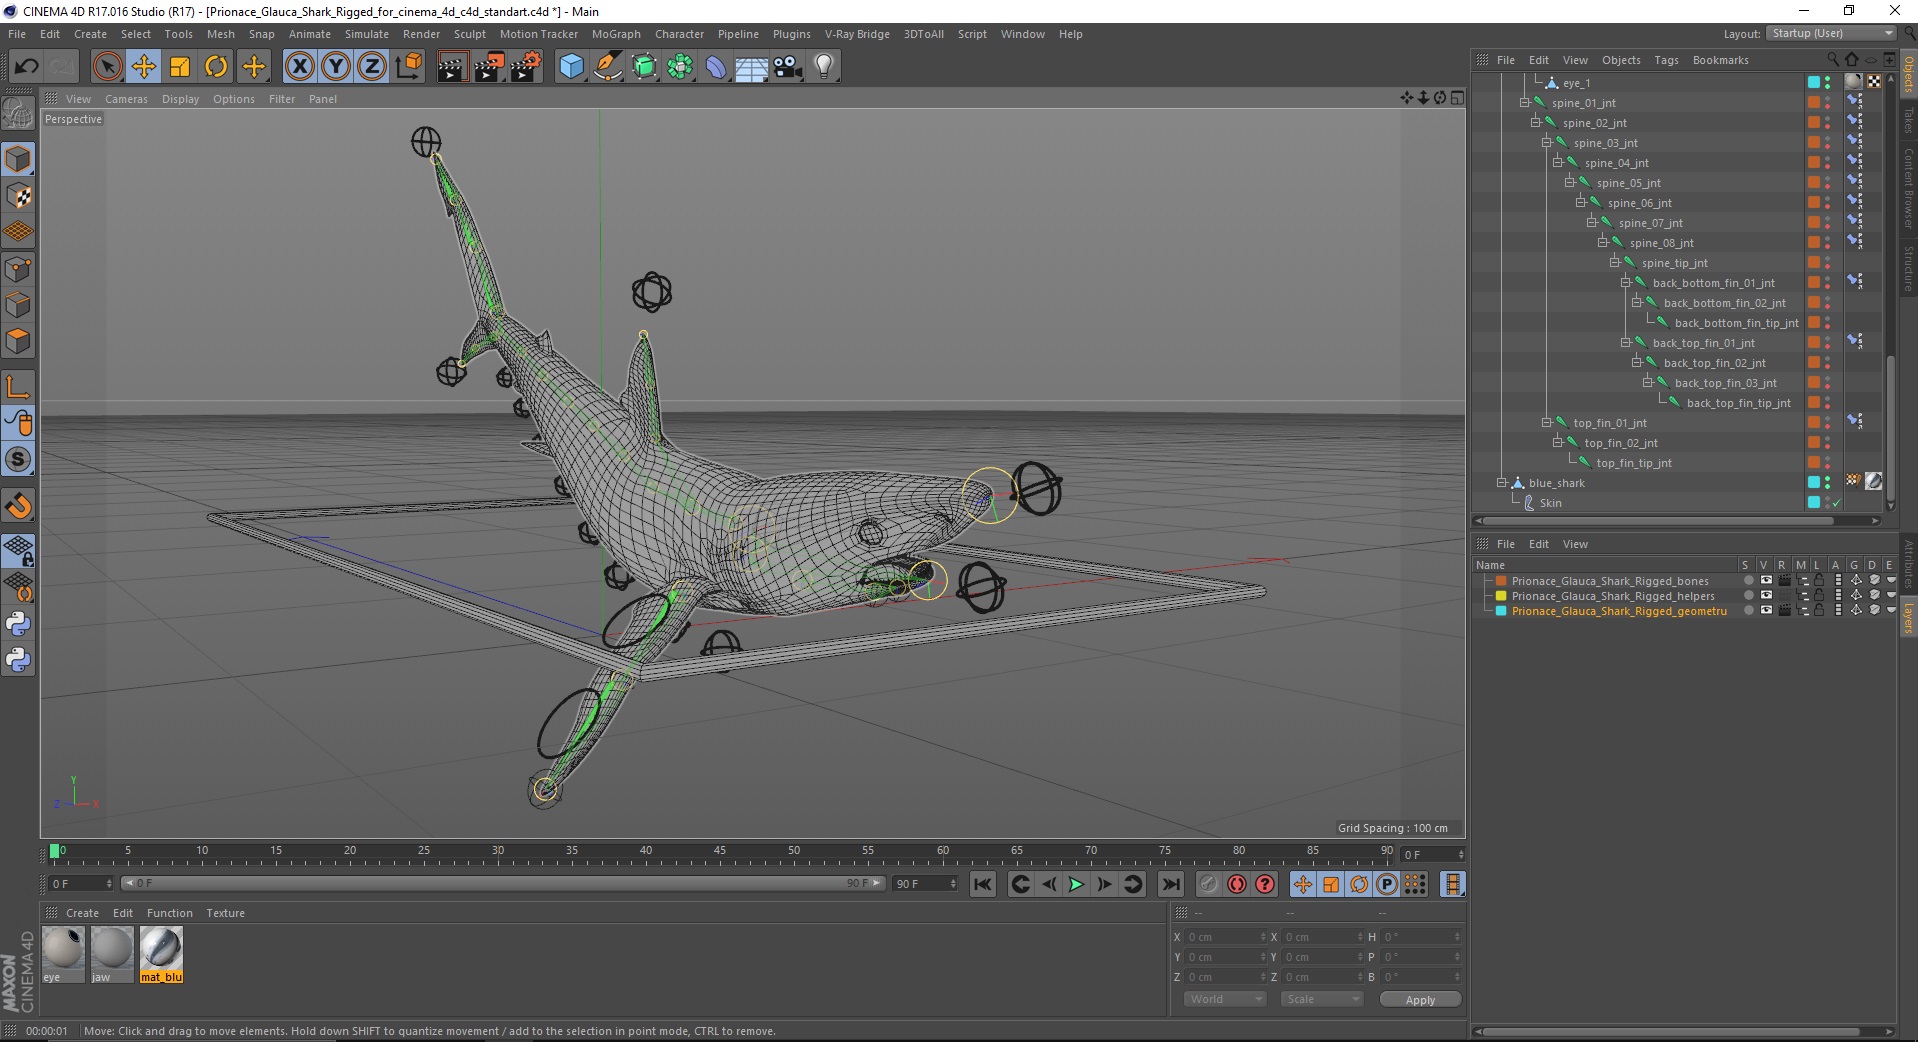Image resolution: width=1918 pixels, height=1042 pixels.
Task: Toggle visibility of Shark_Rigged_helpers layer
Action: click(1766, 596)
